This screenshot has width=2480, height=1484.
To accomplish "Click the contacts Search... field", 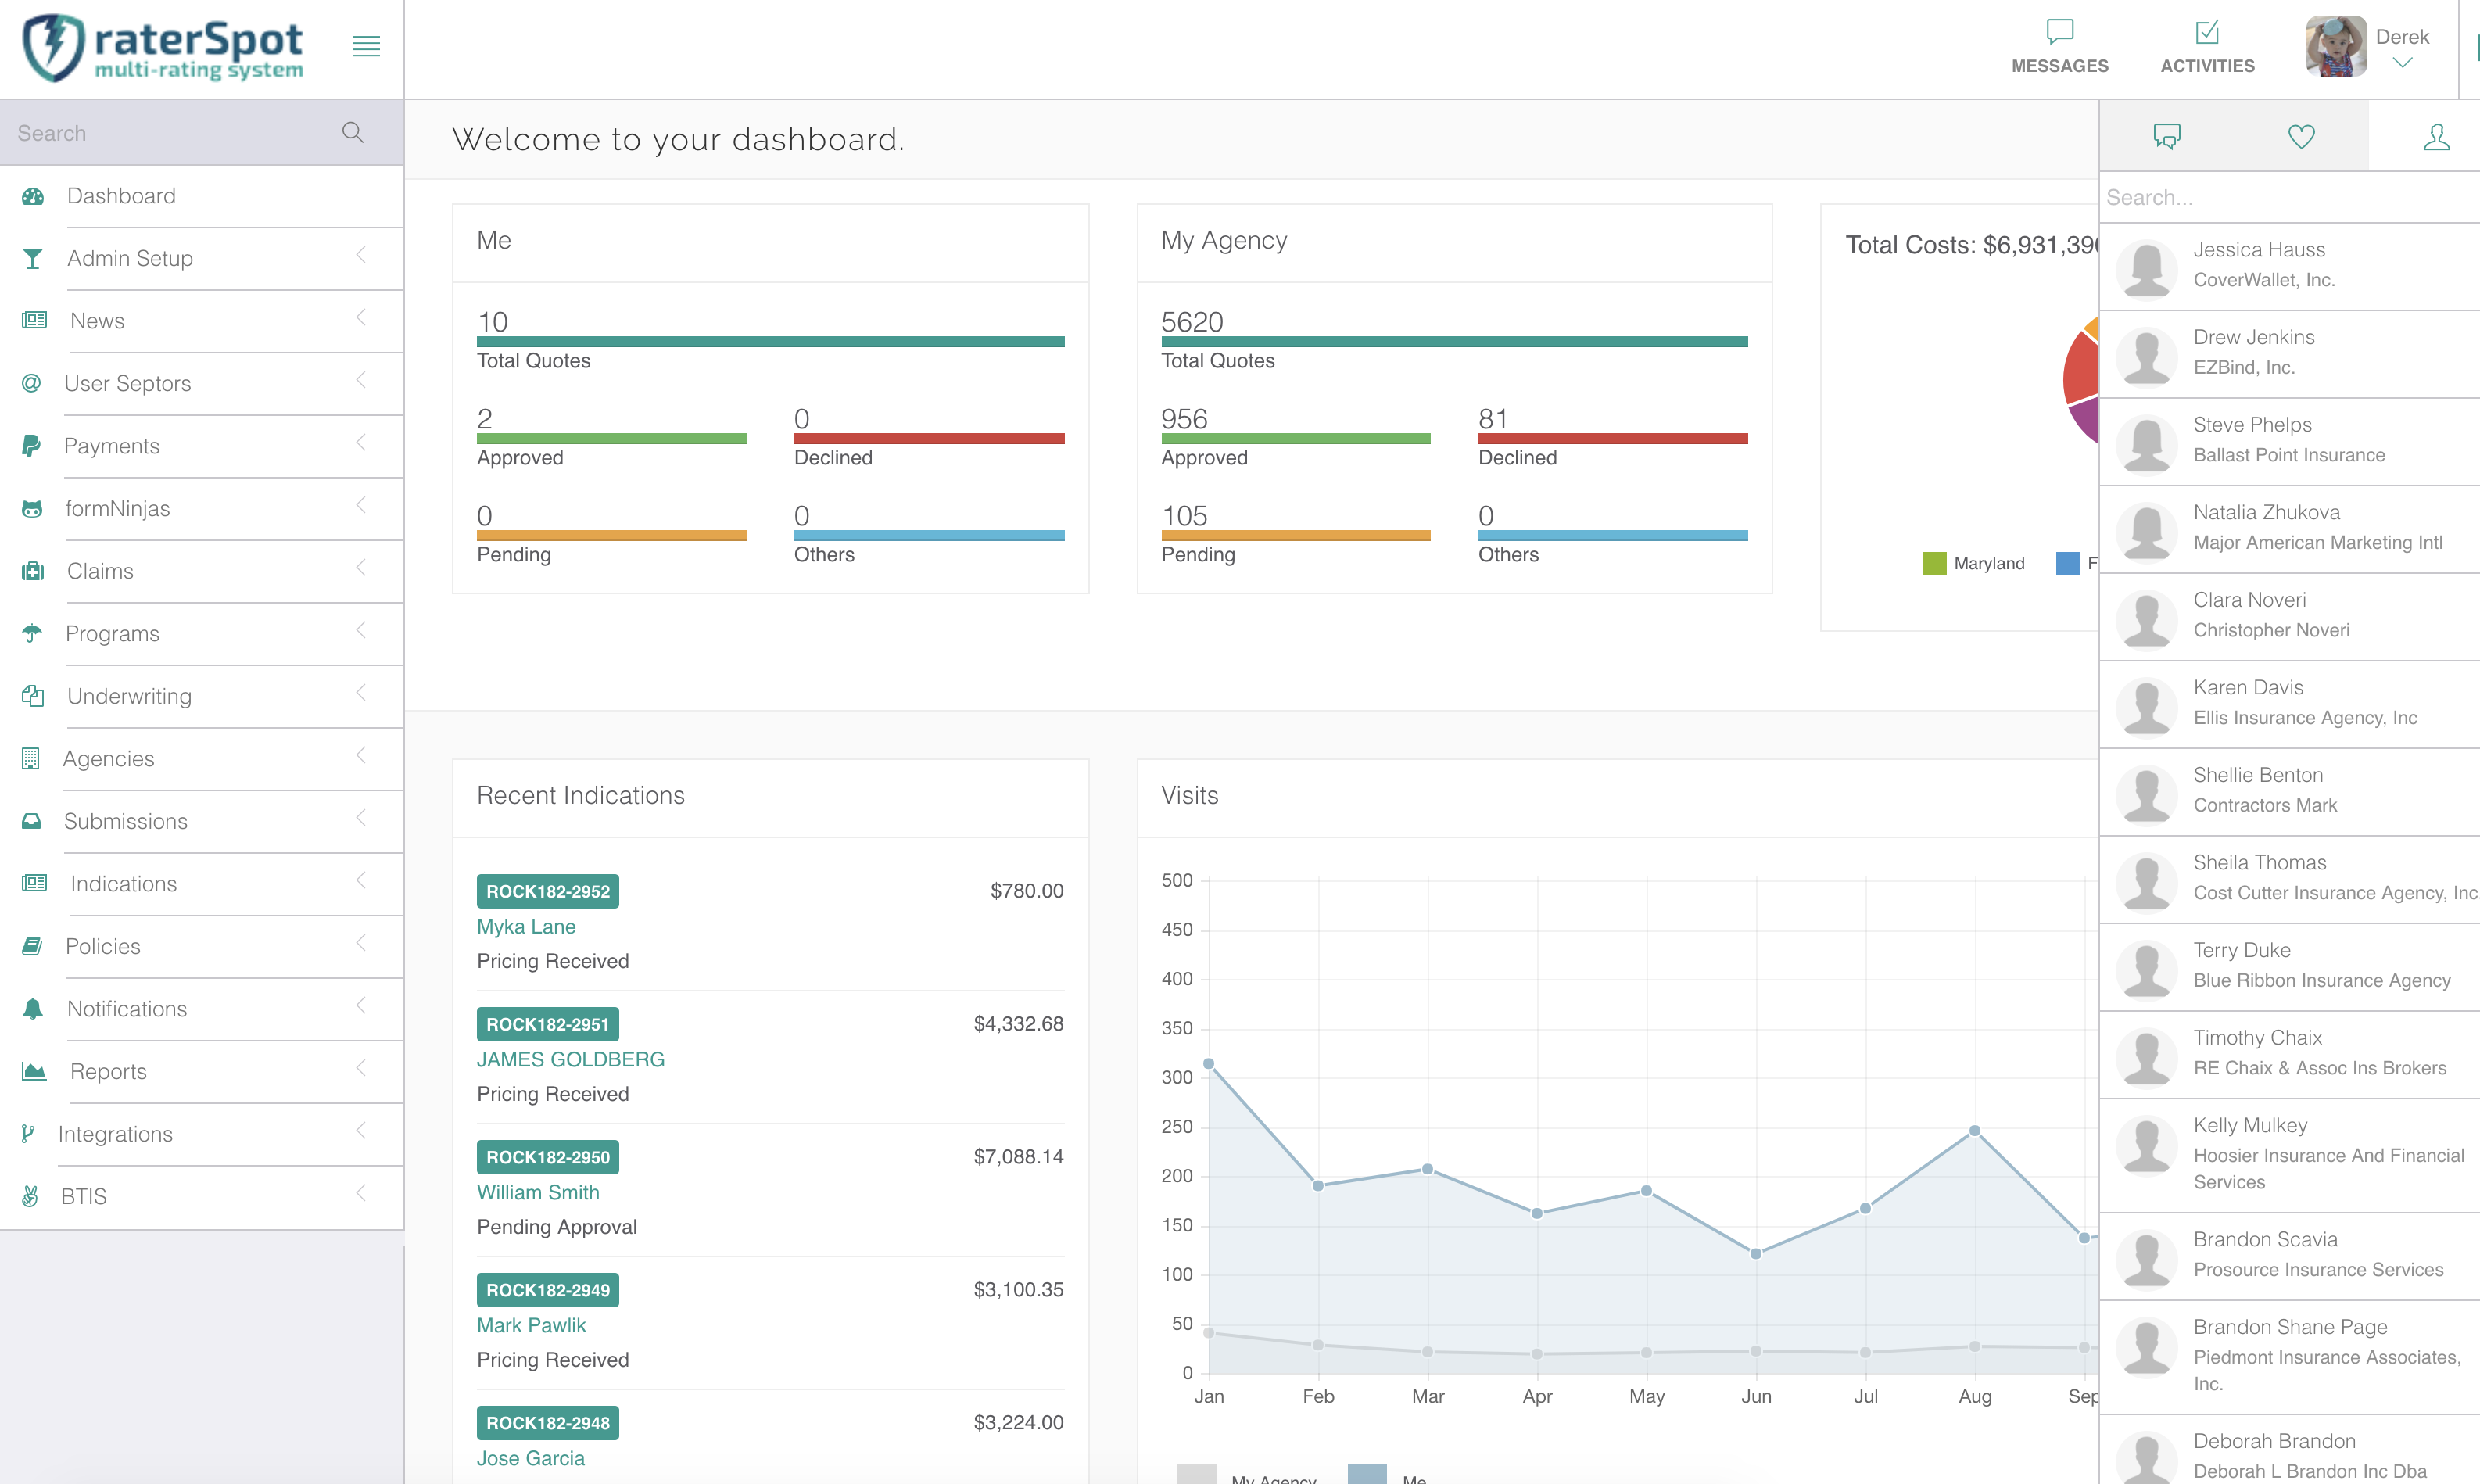I will [2289, 198].
